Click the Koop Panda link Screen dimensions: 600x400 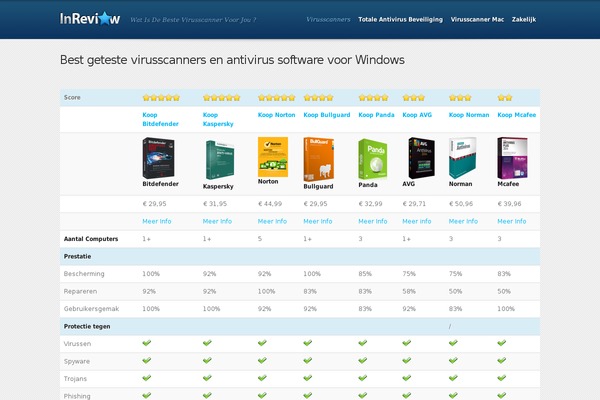coord(376,115)
